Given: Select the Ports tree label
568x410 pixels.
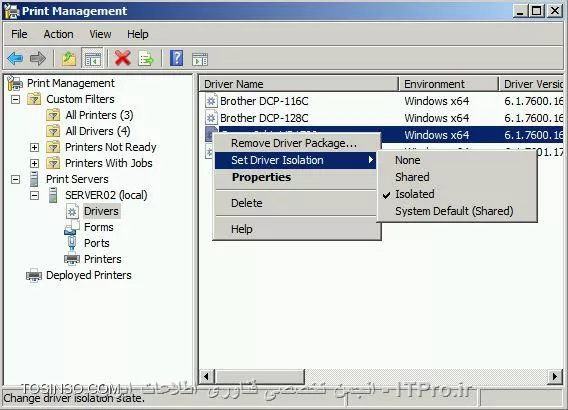Looking at the screenshot, I should pyautogui.click(x=97, y=243).
